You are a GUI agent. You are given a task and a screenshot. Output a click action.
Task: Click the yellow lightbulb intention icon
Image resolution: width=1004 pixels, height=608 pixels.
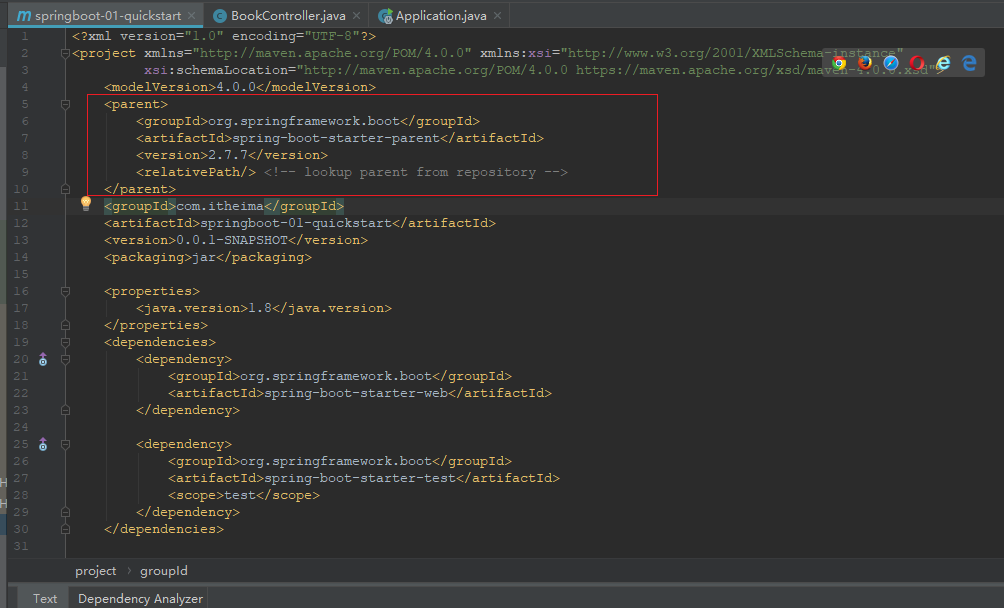pyautogui.click(x=86, y=204)
